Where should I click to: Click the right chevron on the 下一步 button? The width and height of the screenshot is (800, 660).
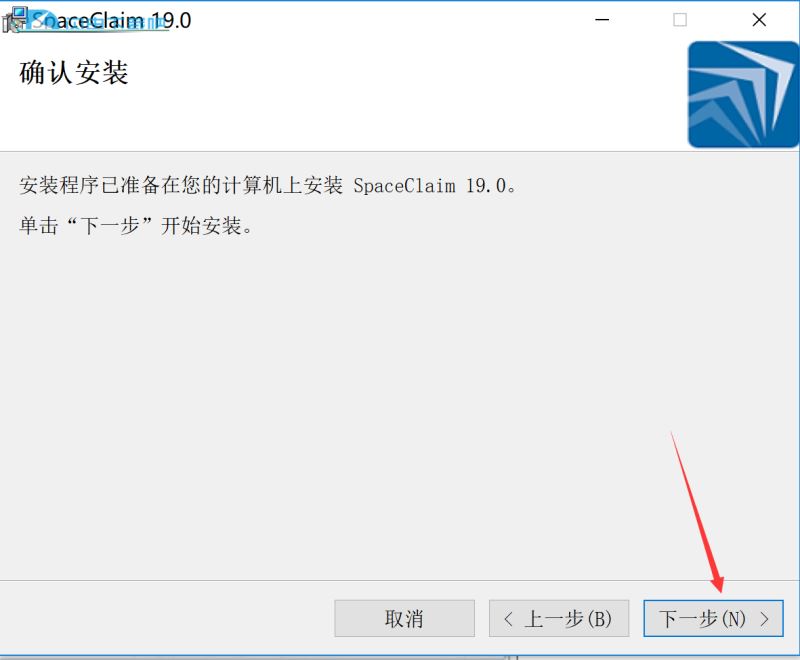point(764,619)
